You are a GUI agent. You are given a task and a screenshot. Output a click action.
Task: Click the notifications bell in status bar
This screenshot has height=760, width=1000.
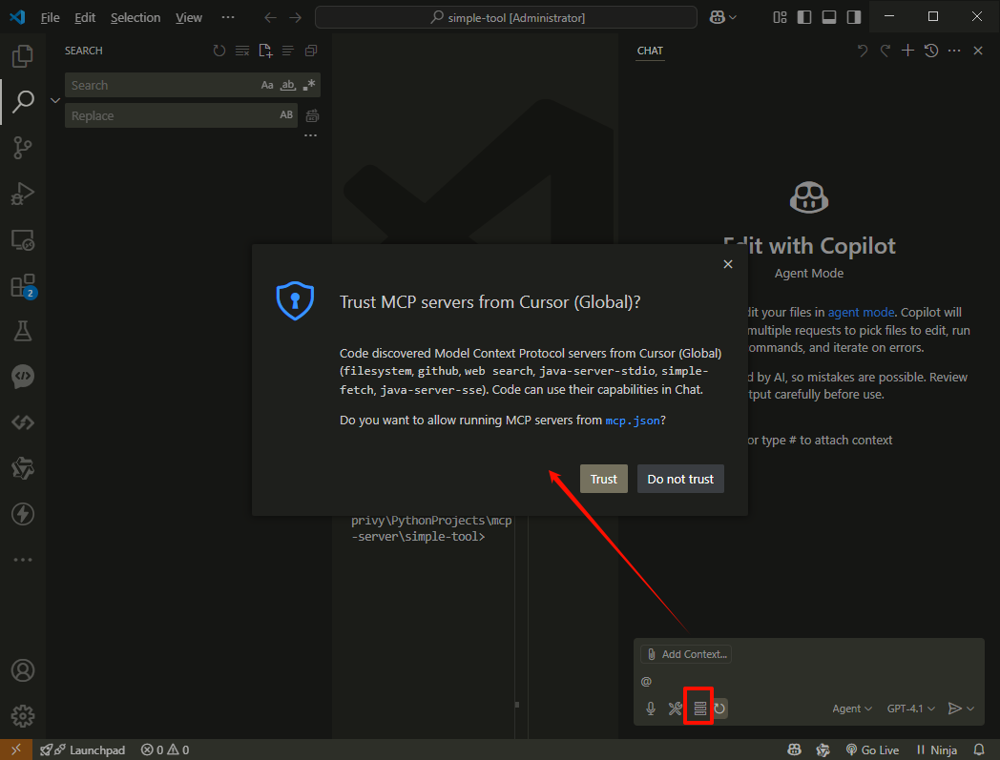point(979,750)
